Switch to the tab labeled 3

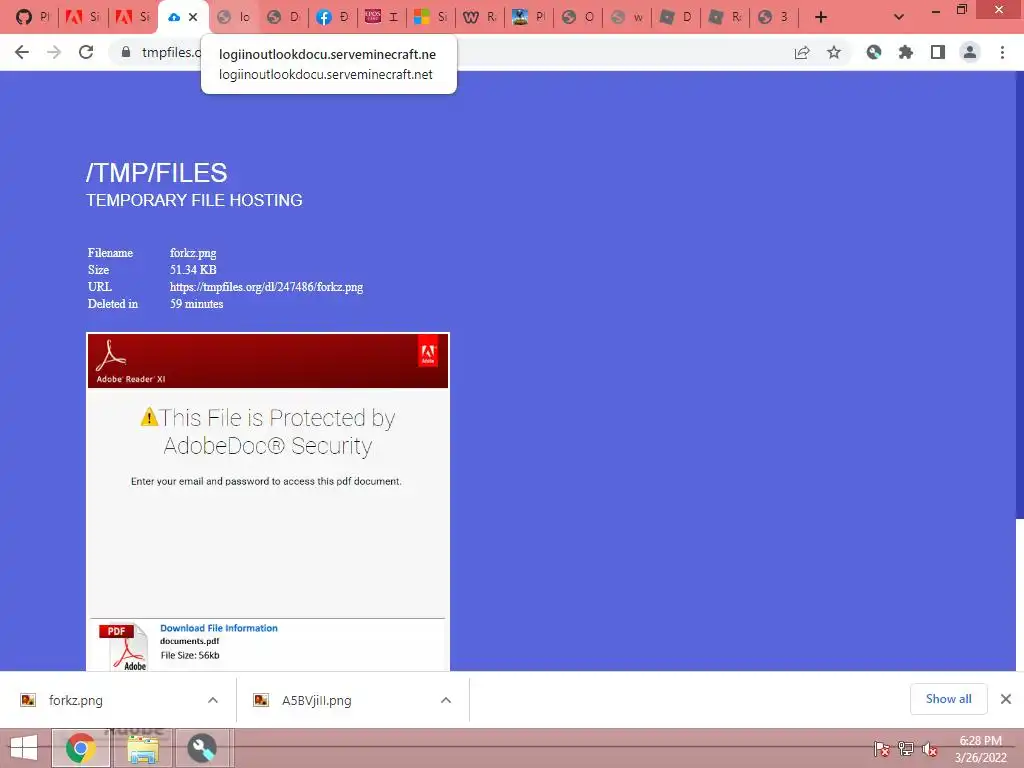click(773, 17)
